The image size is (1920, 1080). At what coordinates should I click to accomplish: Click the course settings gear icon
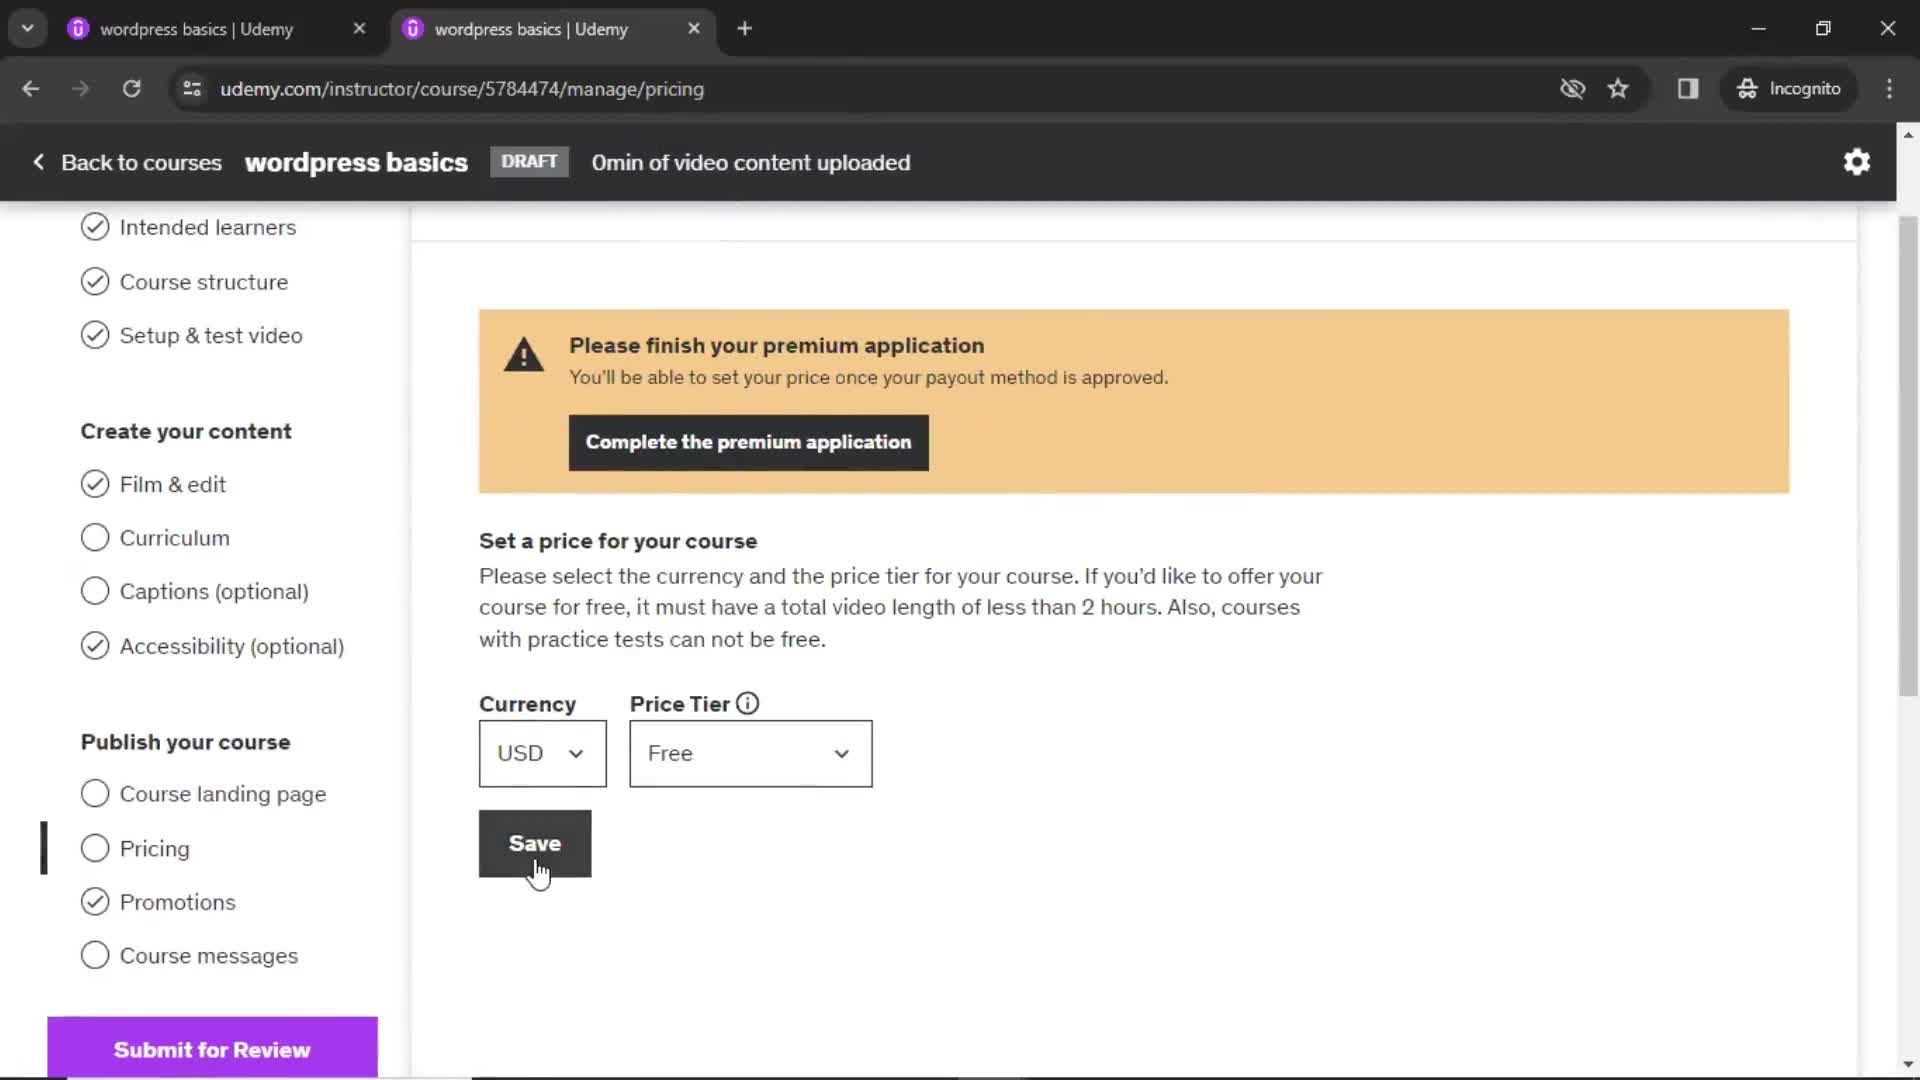(1857, 161)
